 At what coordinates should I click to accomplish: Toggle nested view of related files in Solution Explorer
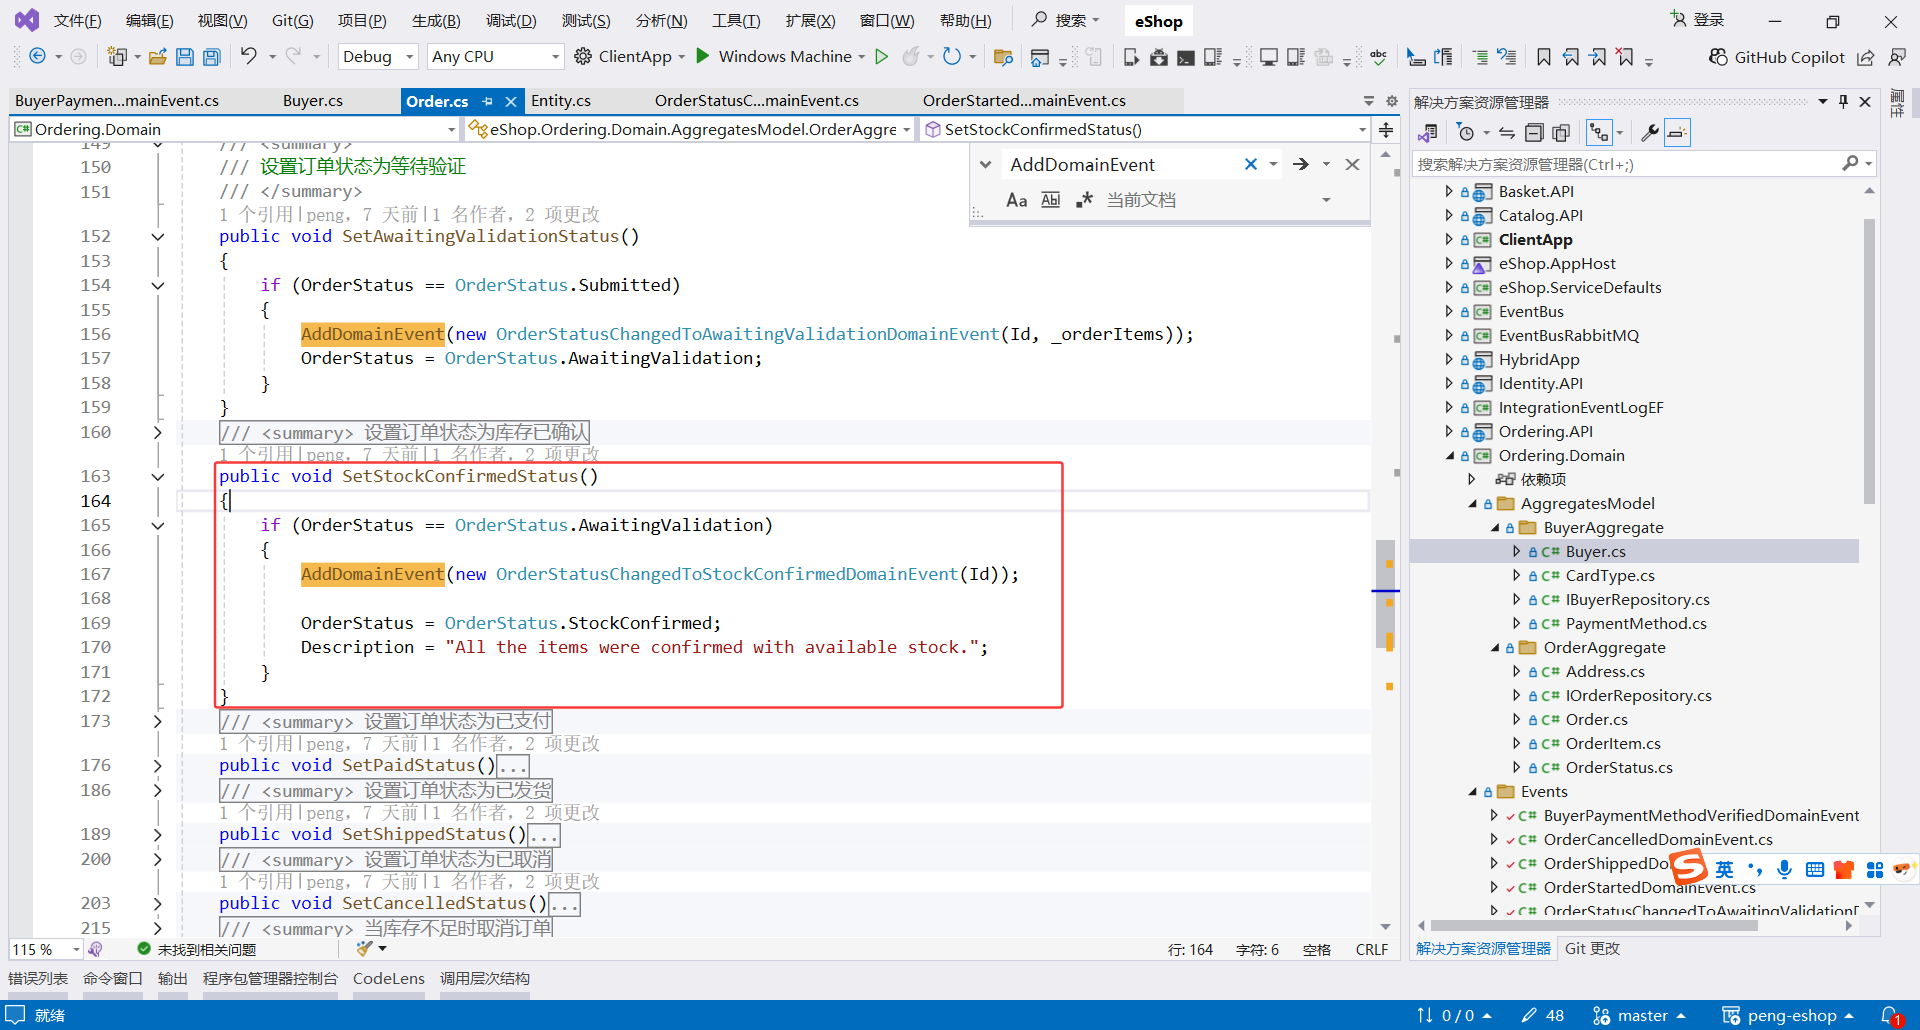pyautogui.click(x=1599, y=133)
